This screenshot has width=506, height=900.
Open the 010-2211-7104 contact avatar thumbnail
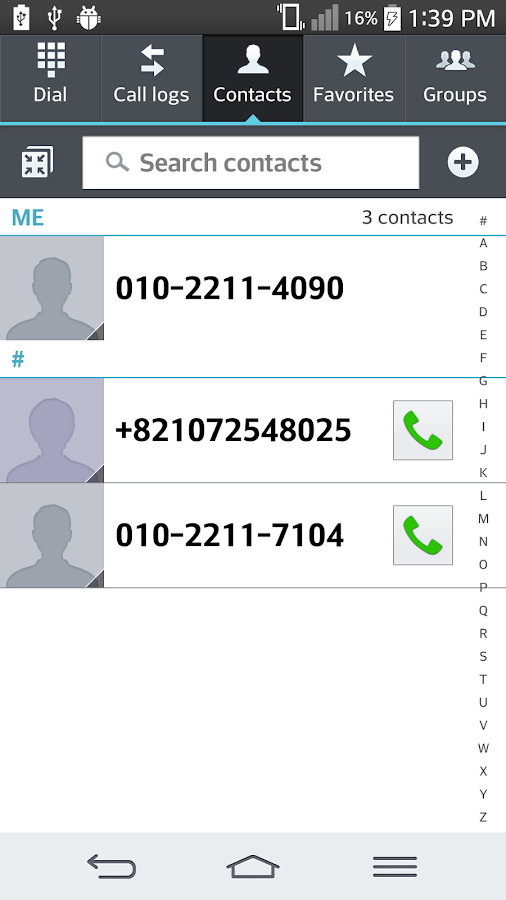tap(52, 536)
